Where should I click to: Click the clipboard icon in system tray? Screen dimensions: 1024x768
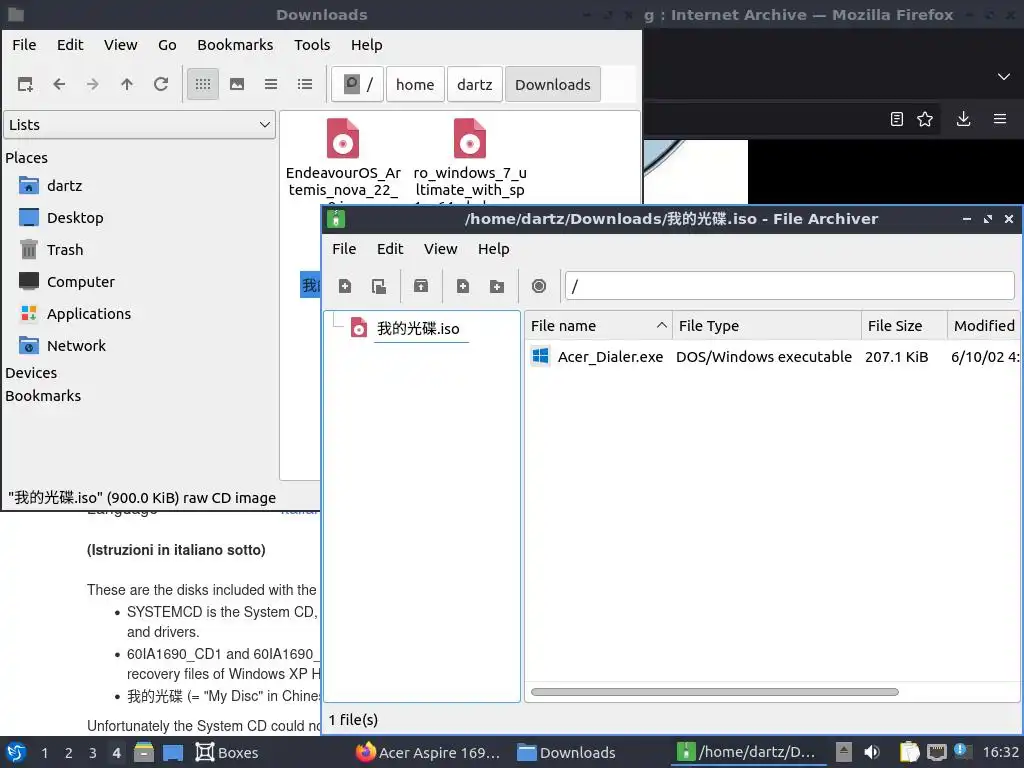pyautogui.click(x=909, y=752)
